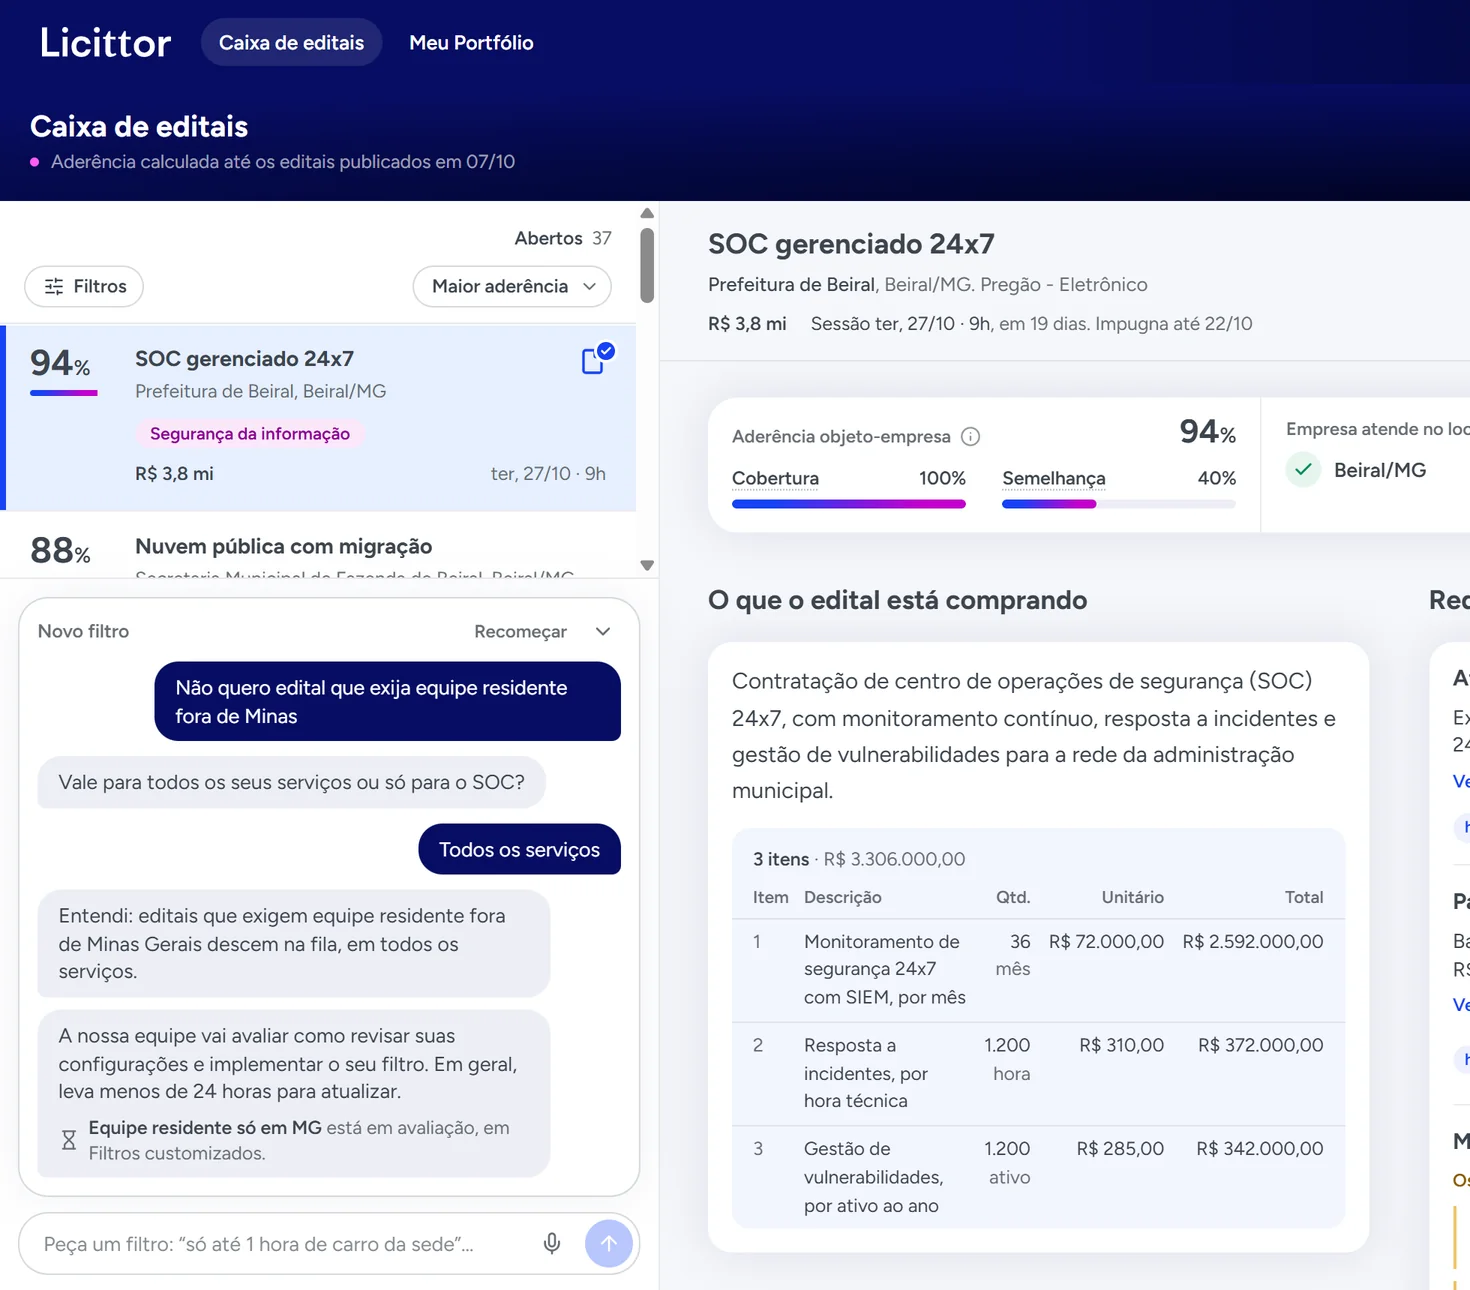This screenshot has width=1470, height=1290.
Task: Click the R$ 372.000,00 total cell
Action: 1261,1045
